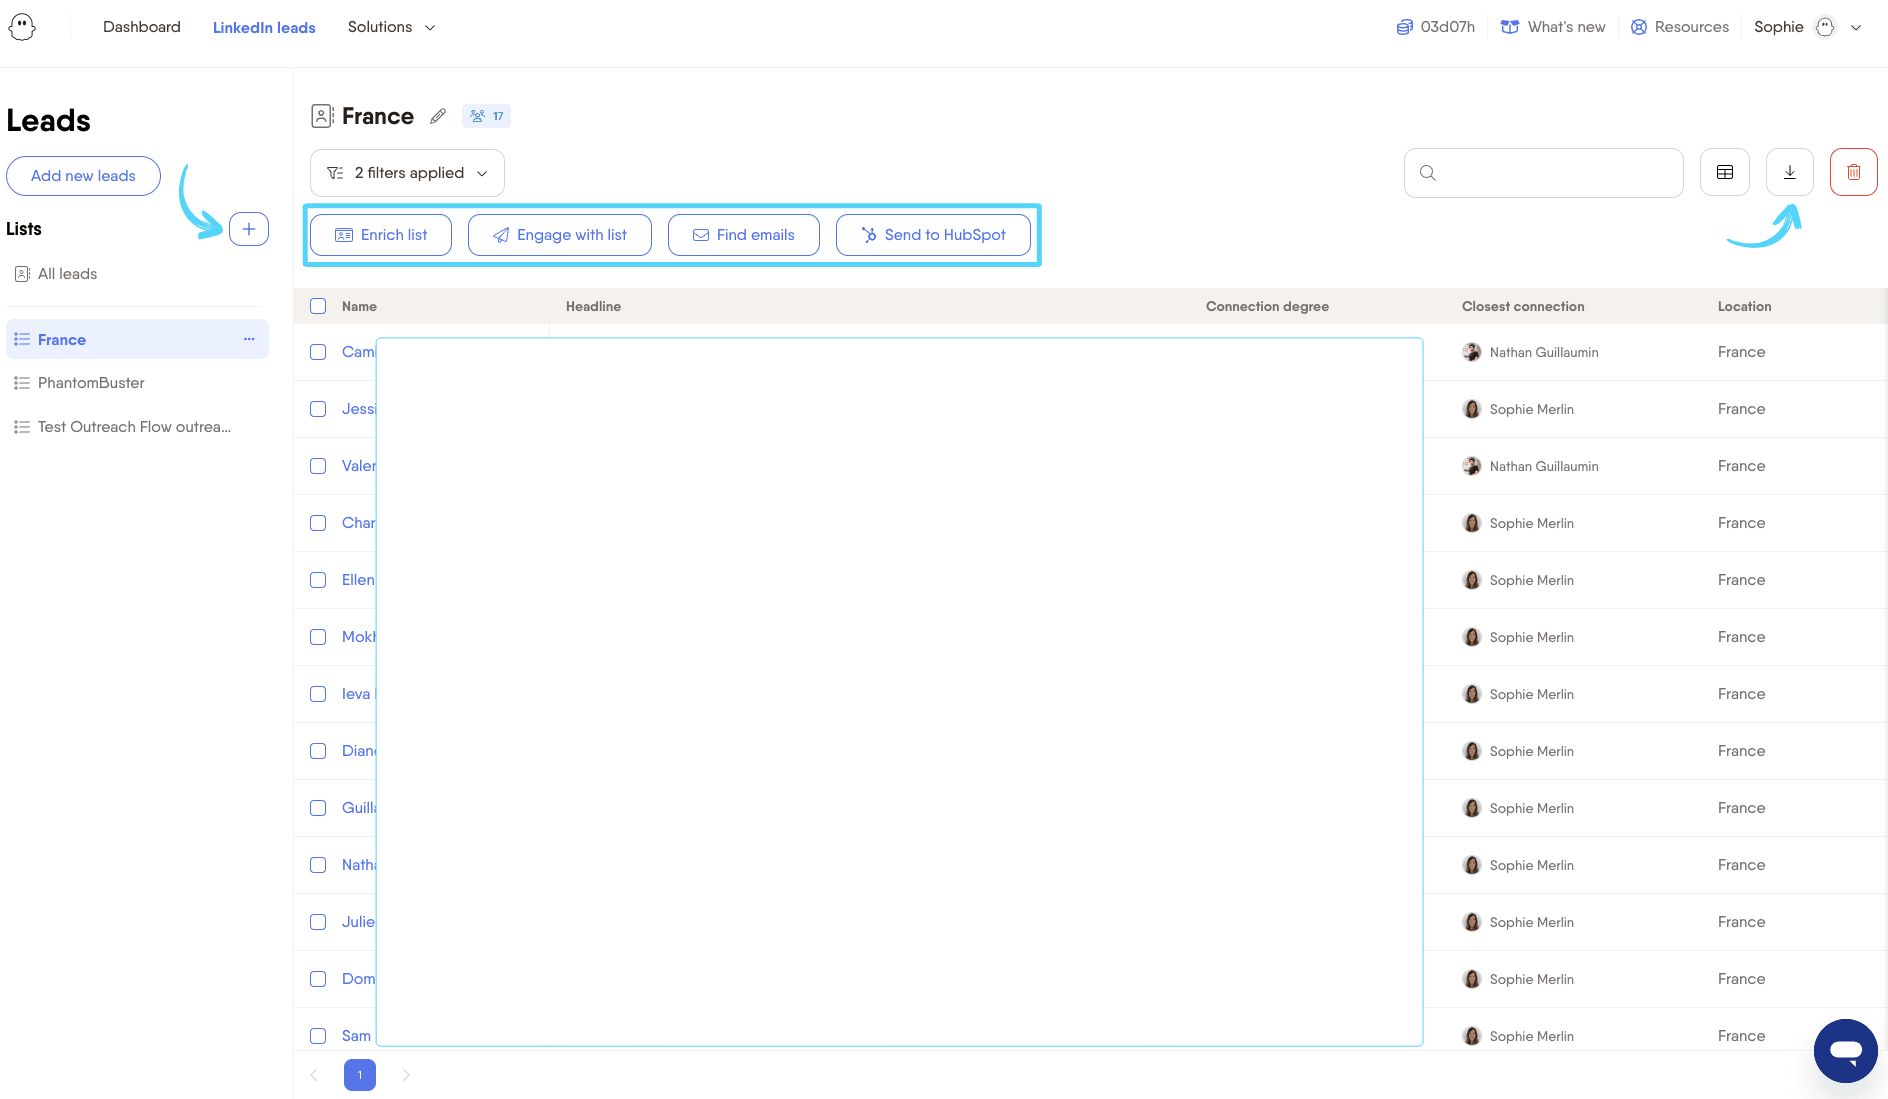This screenshot has height=1099, width=1888.
Task: Go to the Dashboard tab
Action: pos(142,27)
